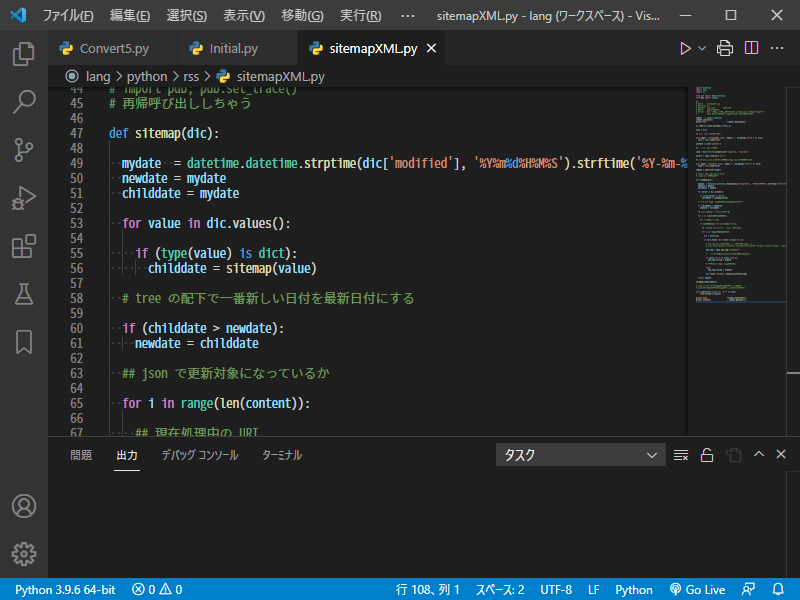Open the Source Control view
The height and width of the screenshot is (600, 800).
24,150
